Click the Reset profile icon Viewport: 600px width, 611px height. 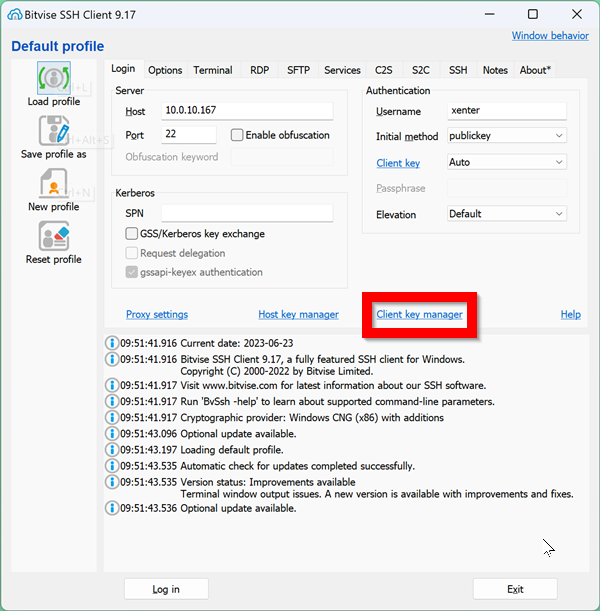(53, 237)
